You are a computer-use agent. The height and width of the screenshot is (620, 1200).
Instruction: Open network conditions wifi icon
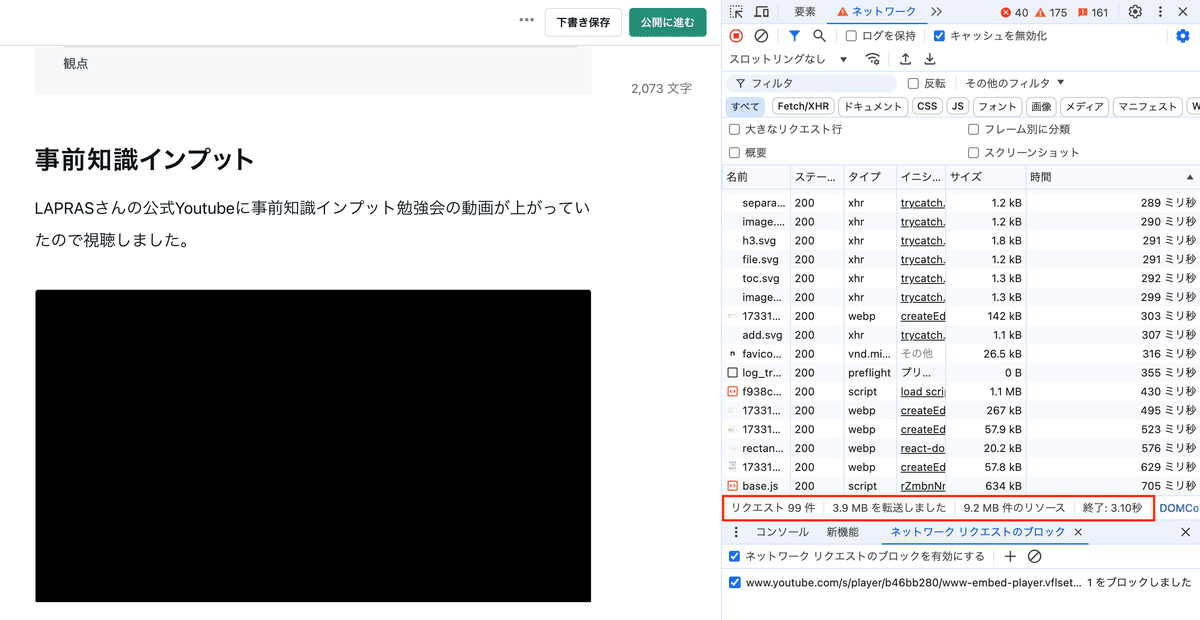coord(873,59)
